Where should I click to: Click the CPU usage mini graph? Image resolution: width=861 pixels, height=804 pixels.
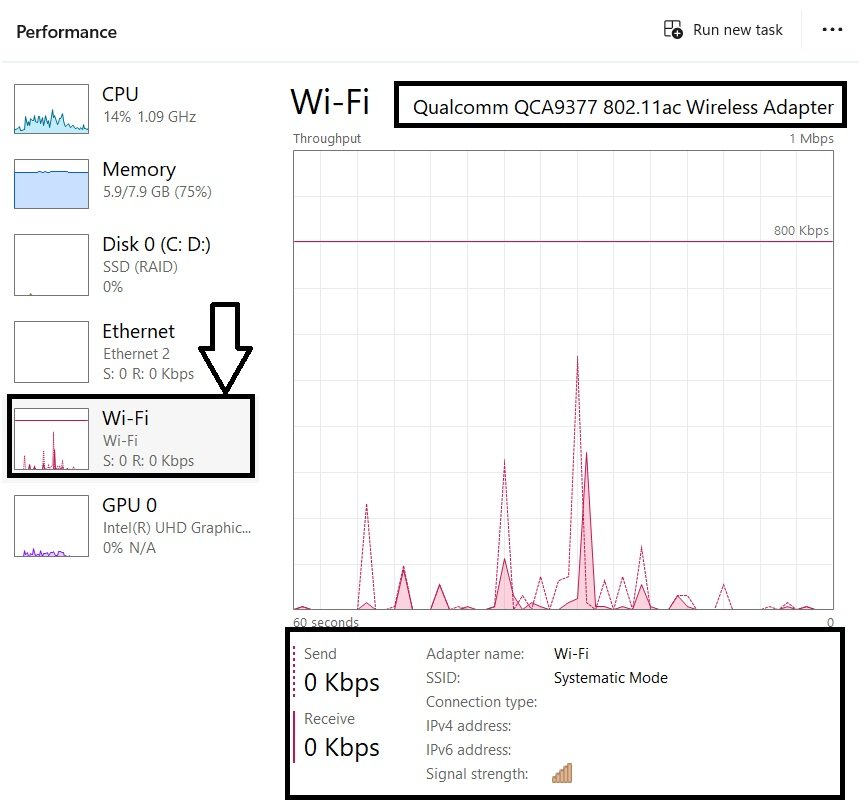51,108
